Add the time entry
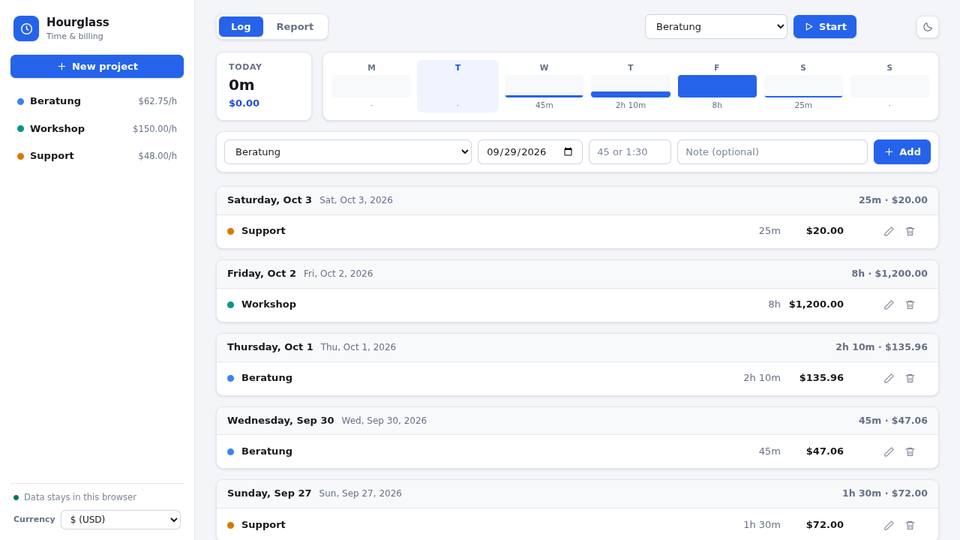This screenshot has width=960, height=540. (902, 152)
